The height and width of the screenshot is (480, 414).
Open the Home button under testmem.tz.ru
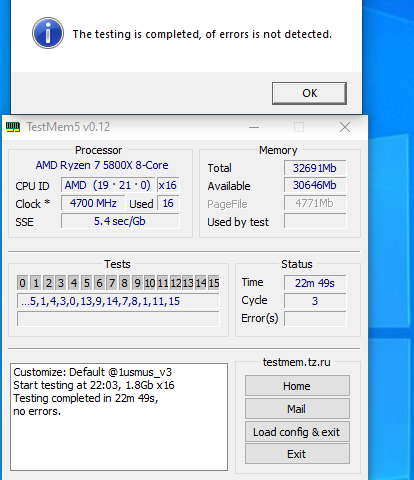click(297, 386)
